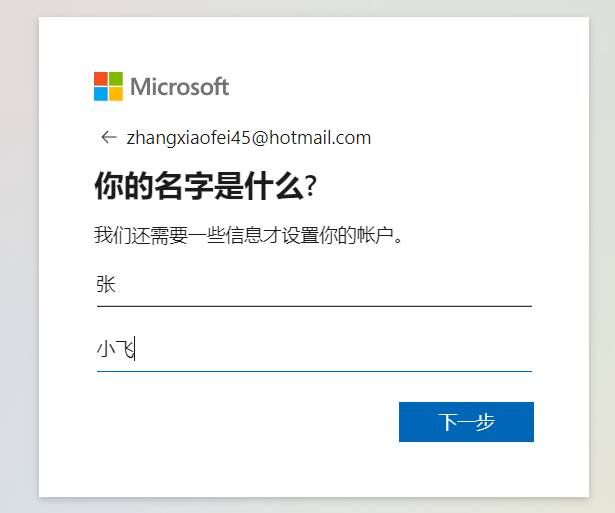Click the 下一步 button
The width and height of the screenshot is (615, 513).
click(466, 422)
